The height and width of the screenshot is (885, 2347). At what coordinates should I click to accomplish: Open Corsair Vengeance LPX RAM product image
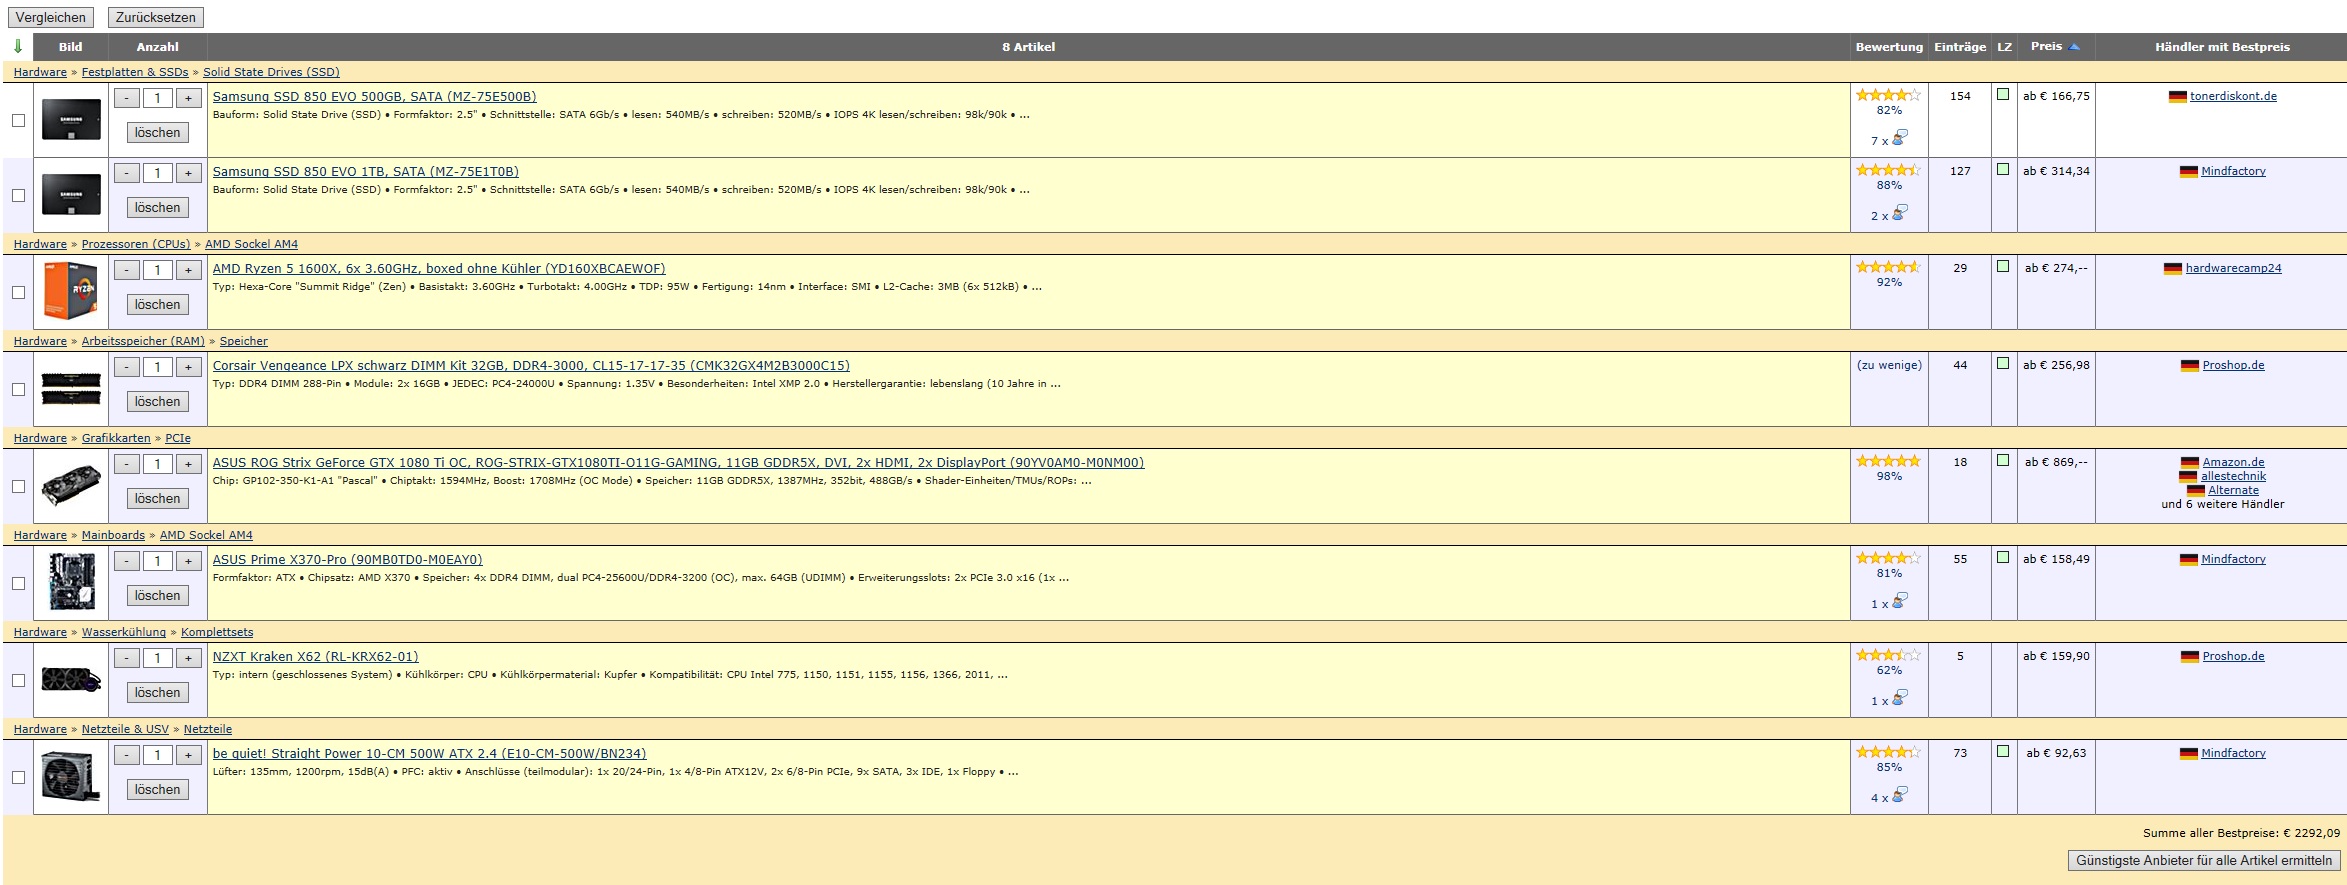(71, 389)
